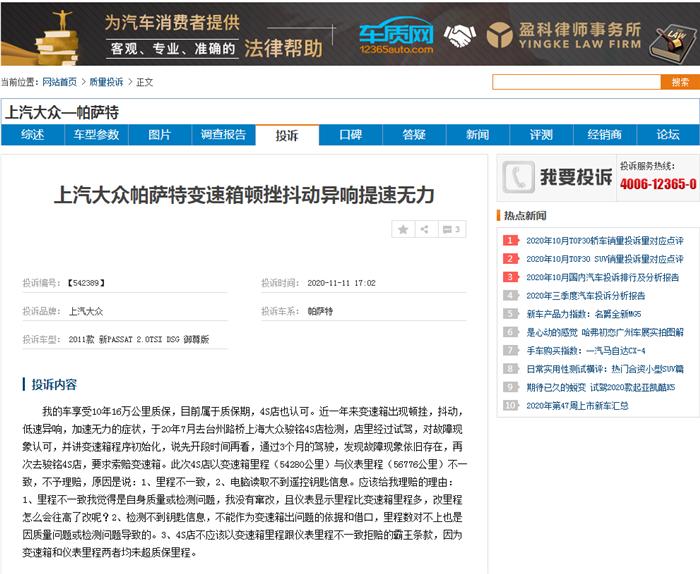Click the 车质网 12365auto.com logo

396,35
